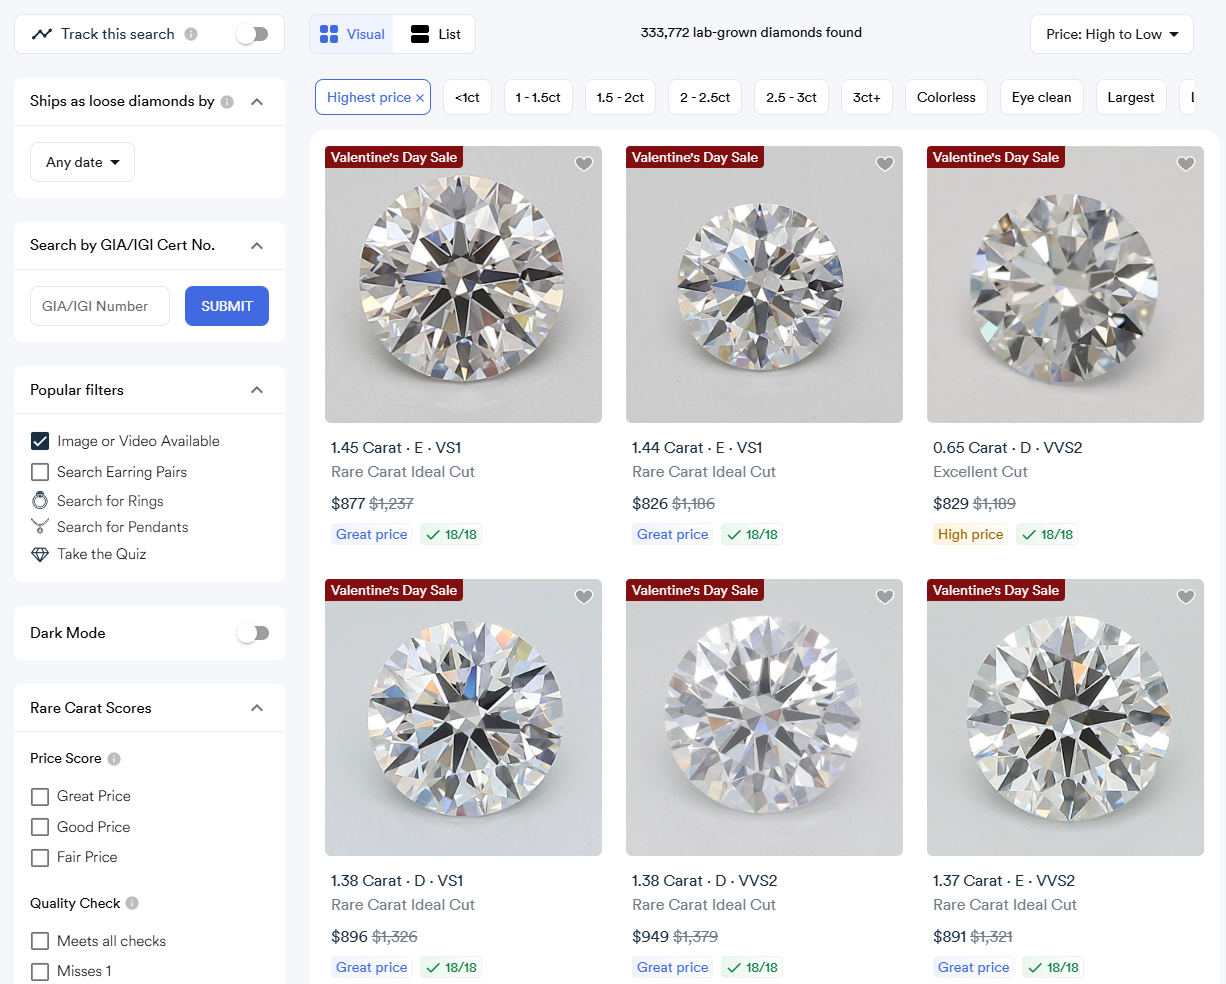Remove the Highest price filter chip

(x=420, y=98)
